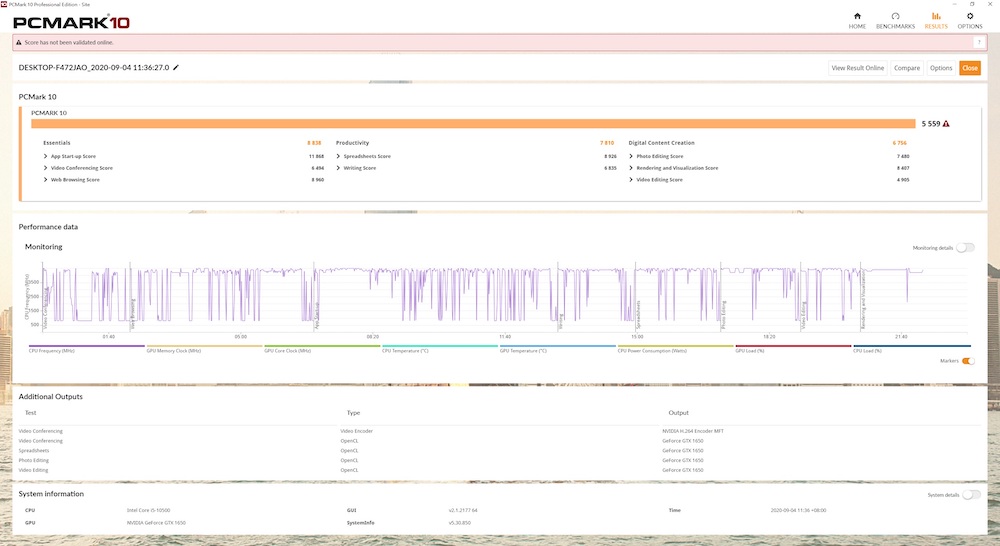This screenshot has width=1000, height=546.
Task: Click the warning icon in validation banner
Action: click(21, 43)
